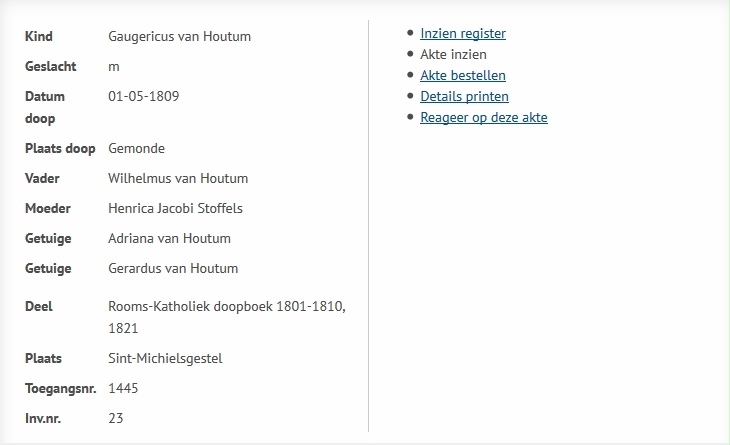
Task: Click the child's name Gaugericus van Houtum
Action: tap(179, 37)
